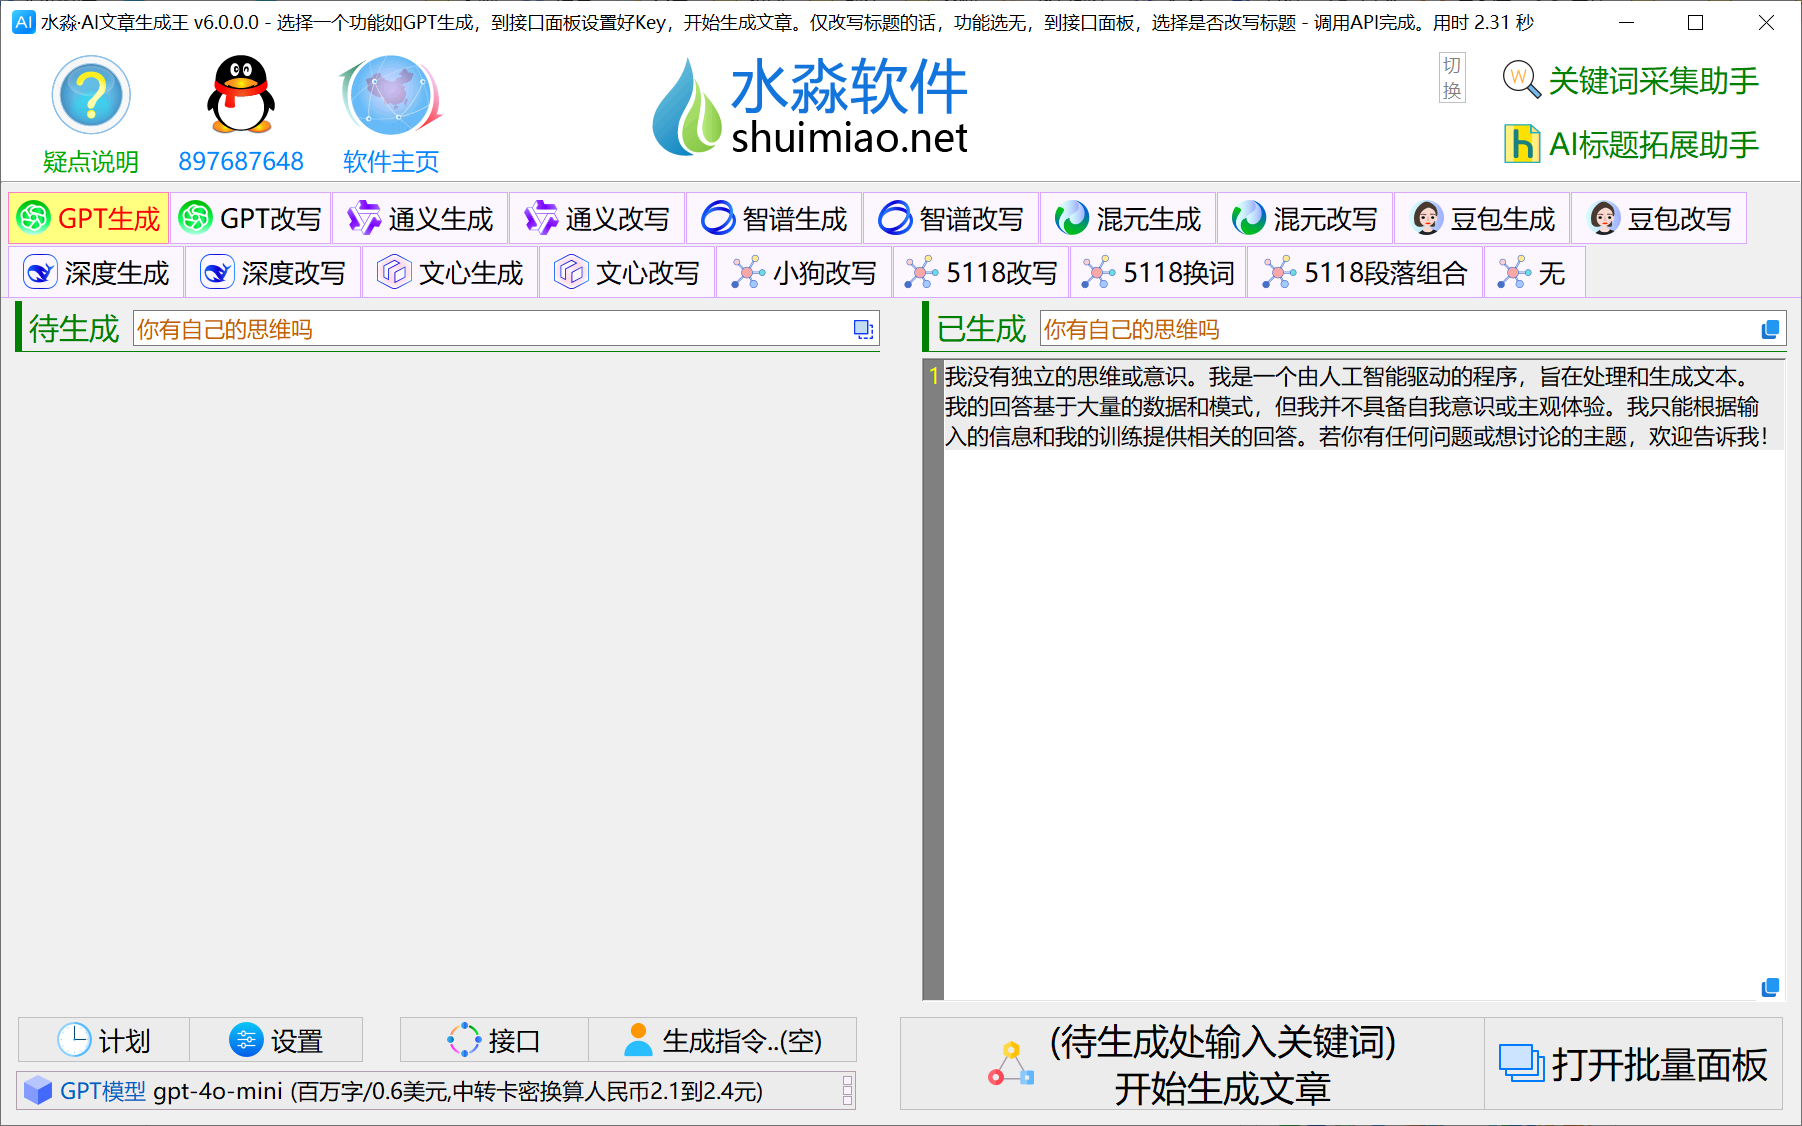Open 关键词采集助手 link
The height and width of the screenshot is (1126, 1802).
click(1631, 81)
